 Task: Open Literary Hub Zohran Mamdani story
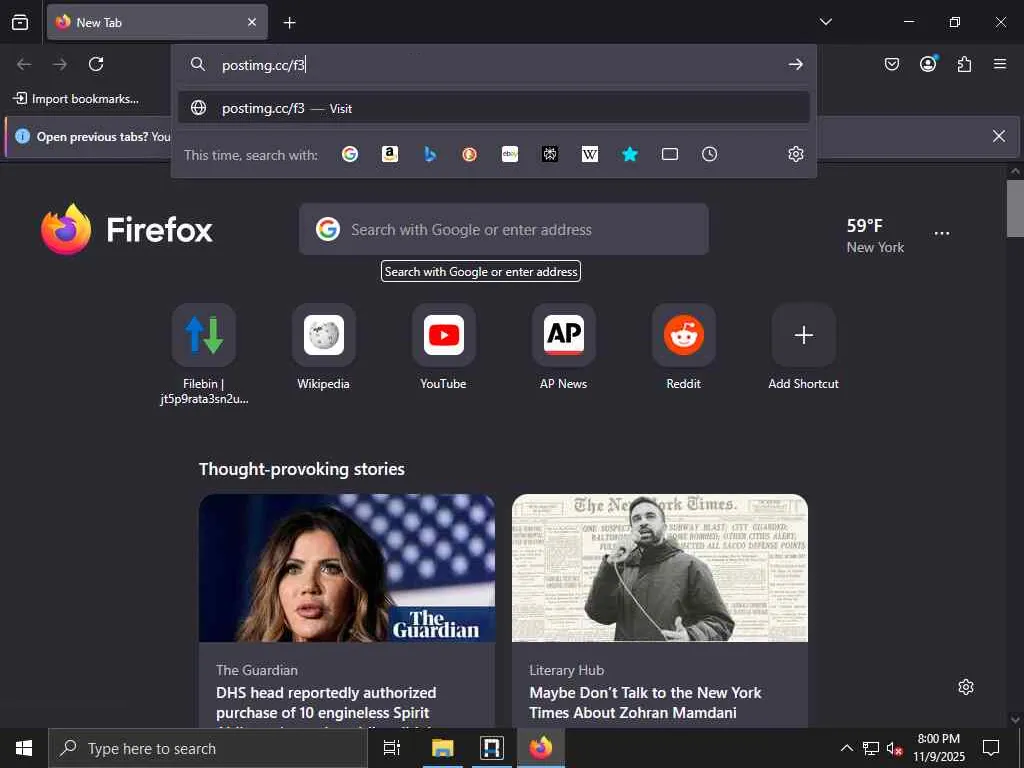tap(645, 703)
